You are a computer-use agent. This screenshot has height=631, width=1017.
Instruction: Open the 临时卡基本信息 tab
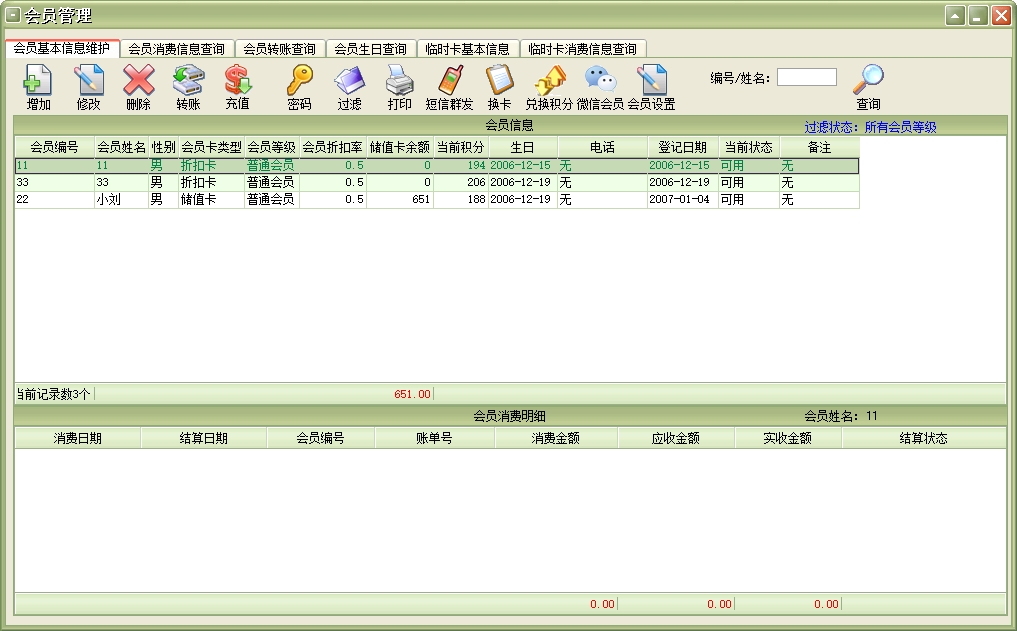pos(467,49)
